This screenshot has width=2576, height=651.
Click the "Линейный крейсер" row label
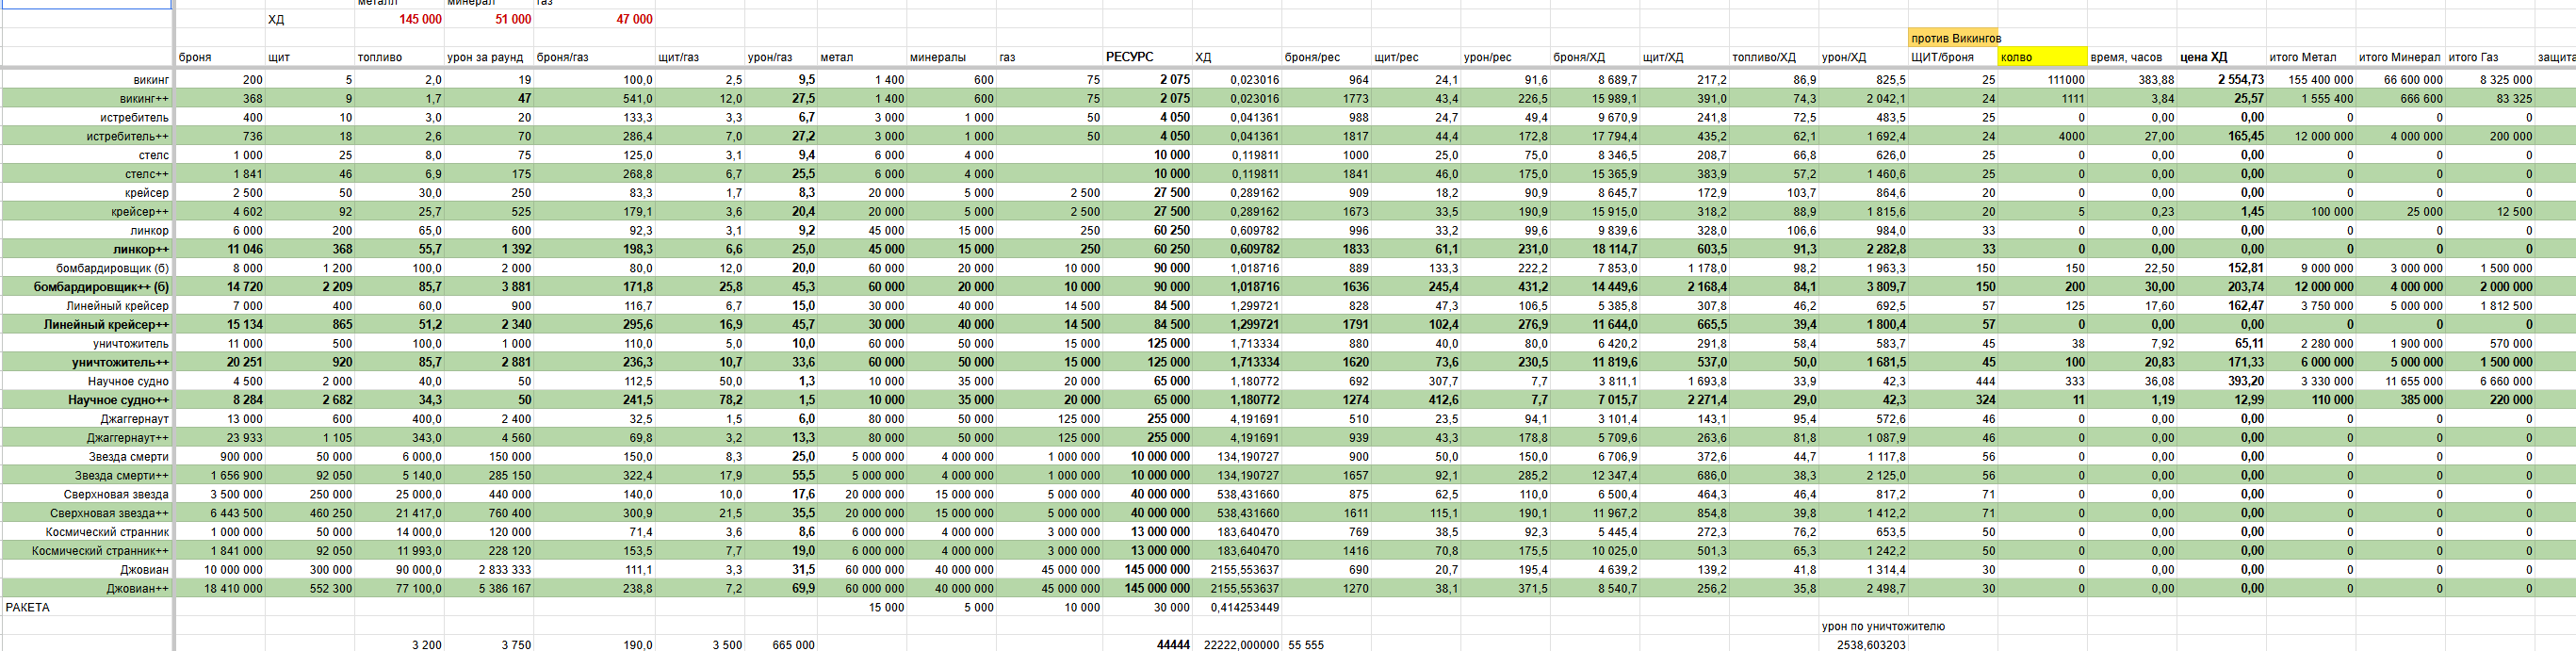click(x=87, y=306)
